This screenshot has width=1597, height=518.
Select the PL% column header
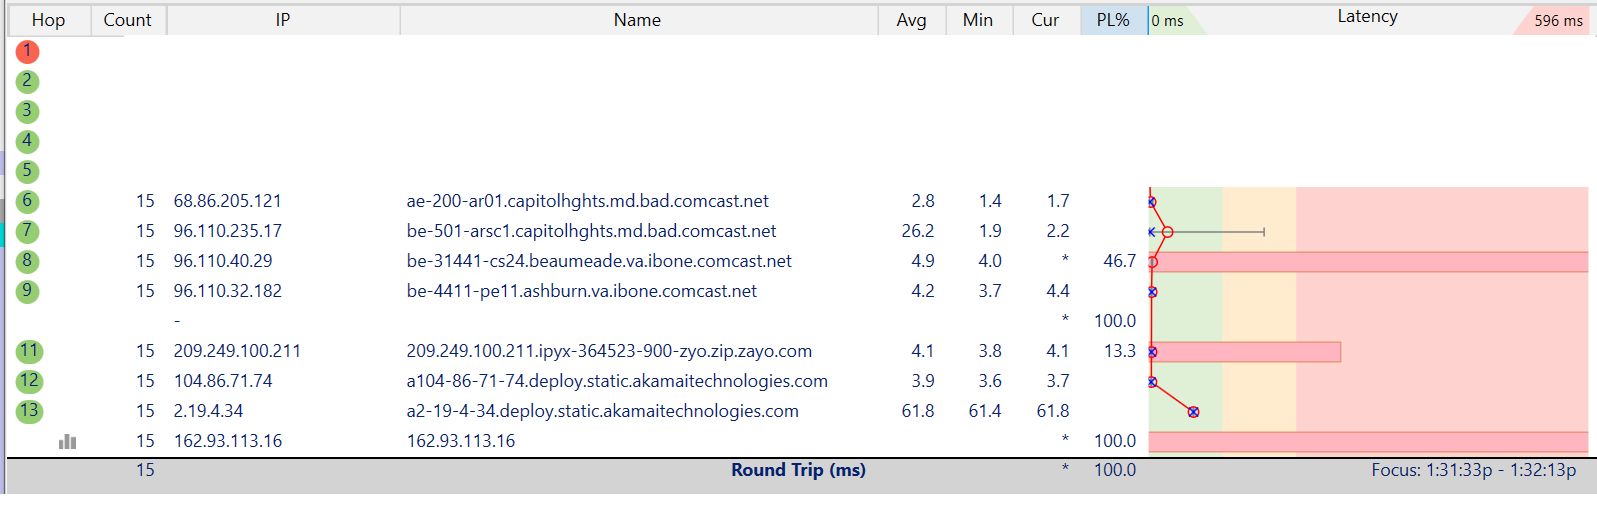[x=1112, y=20]
